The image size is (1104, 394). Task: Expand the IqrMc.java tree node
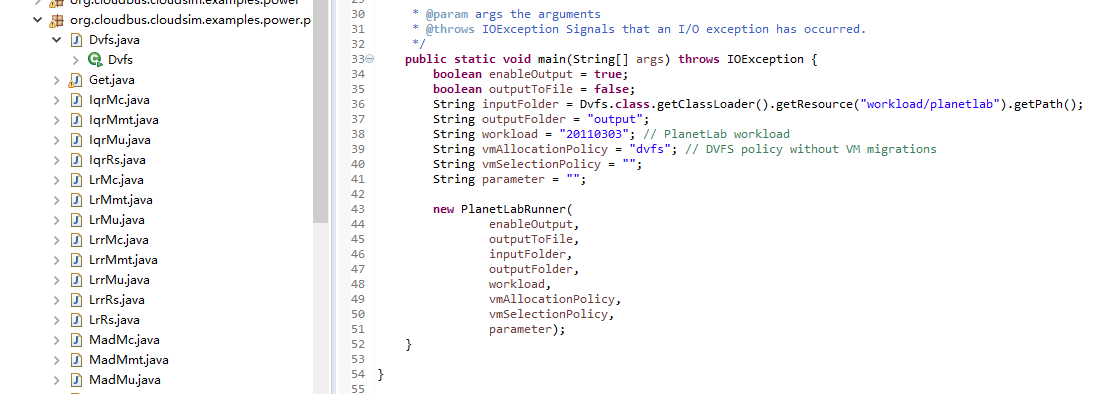(x=57, y=100)
